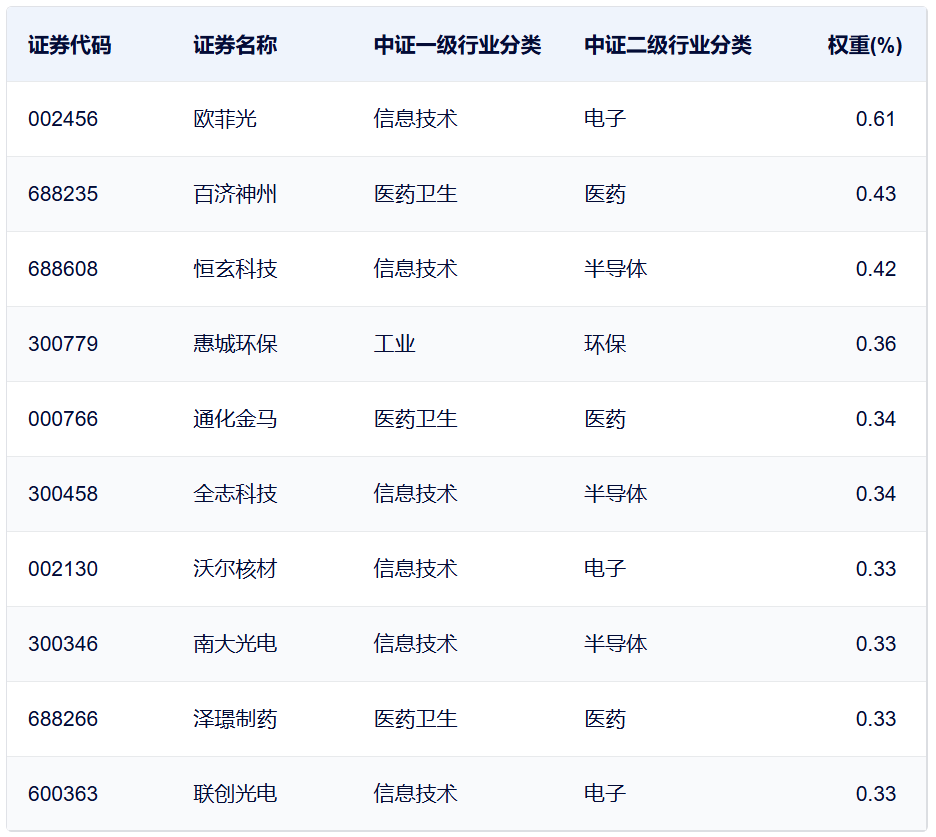Image resolution: width=936 pixels, height=837 pixels.
Task: Select security code 688608
Action: point(63,269)
